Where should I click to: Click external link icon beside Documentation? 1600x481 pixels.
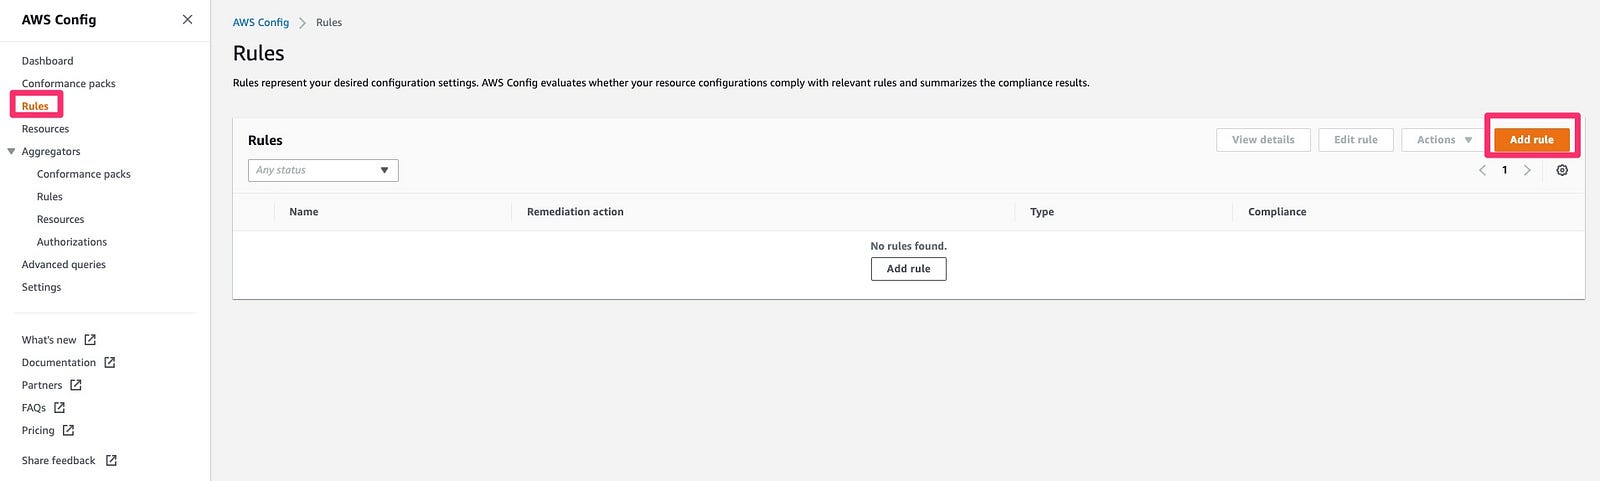pyautogui.click(x=110, y=362)
